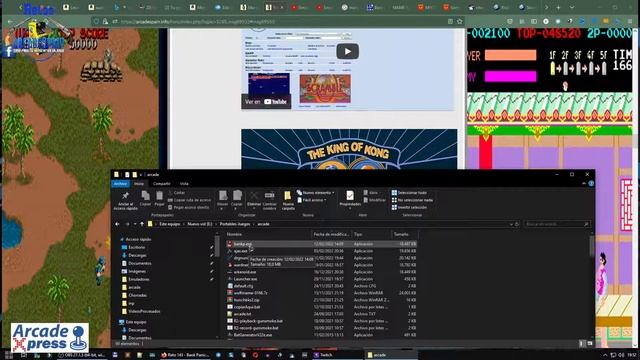Screen dimensions: 640x360
Task: Click 'Portables Juegos' in breadcrumb
Action: tap(236, 224)
